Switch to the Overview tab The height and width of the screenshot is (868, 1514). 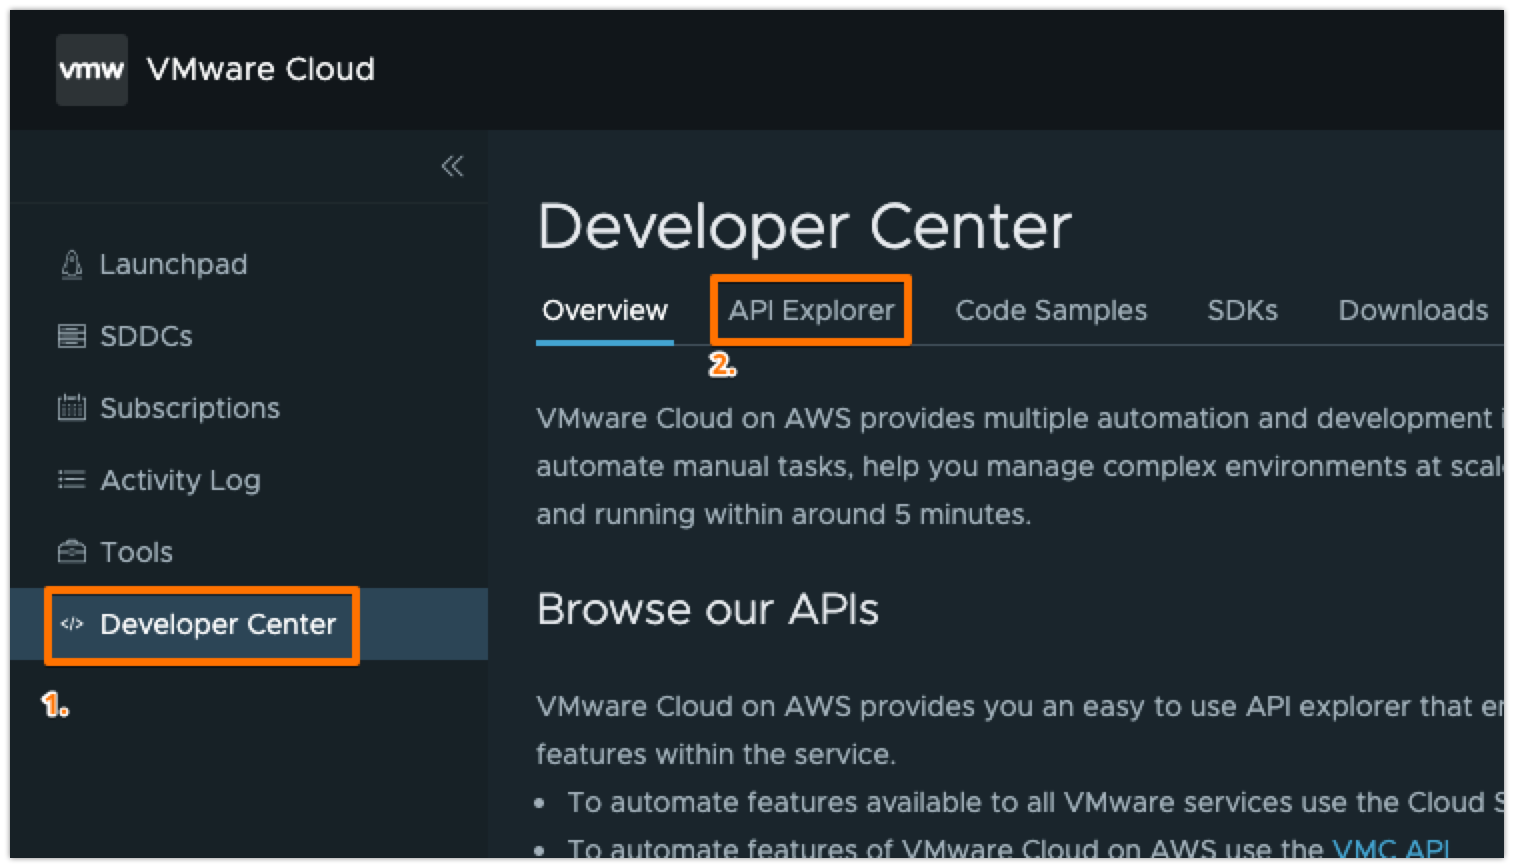pos(604,311)
